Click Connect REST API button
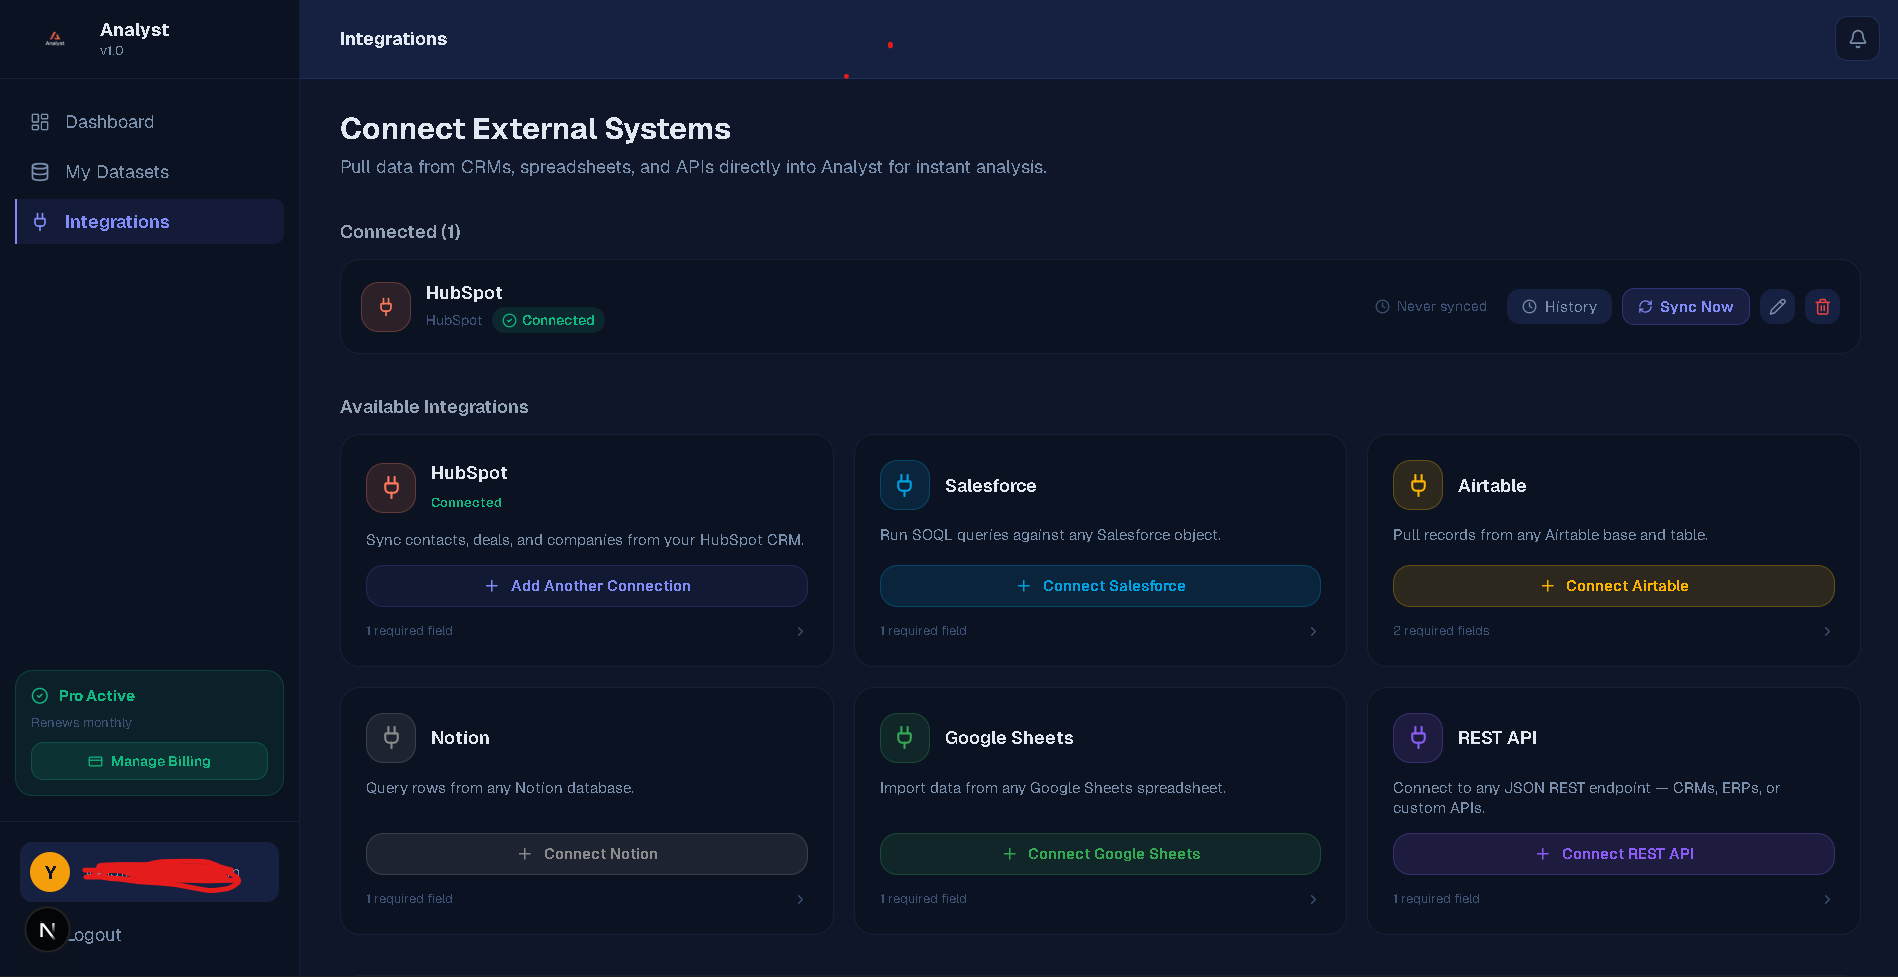This screenshot has height=977, width=1898. [1614, 854]
